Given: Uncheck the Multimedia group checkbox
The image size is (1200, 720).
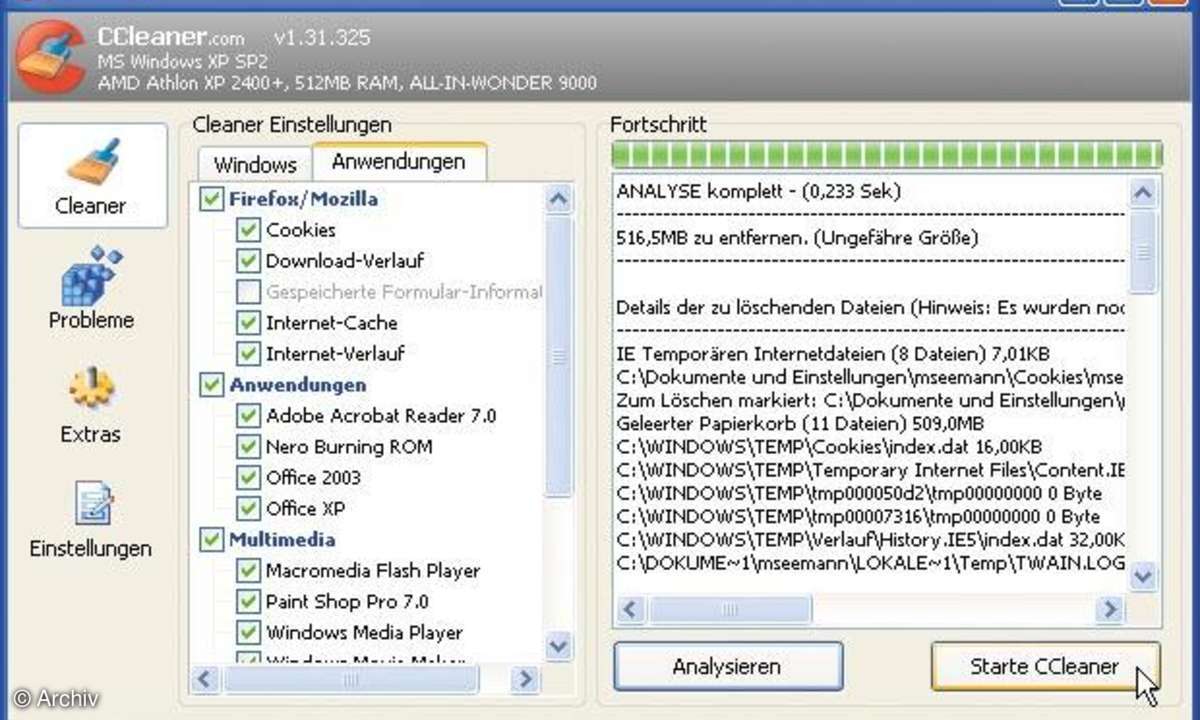Looking at the screenshot, I should pyautogui.click(x=210, y=540).
